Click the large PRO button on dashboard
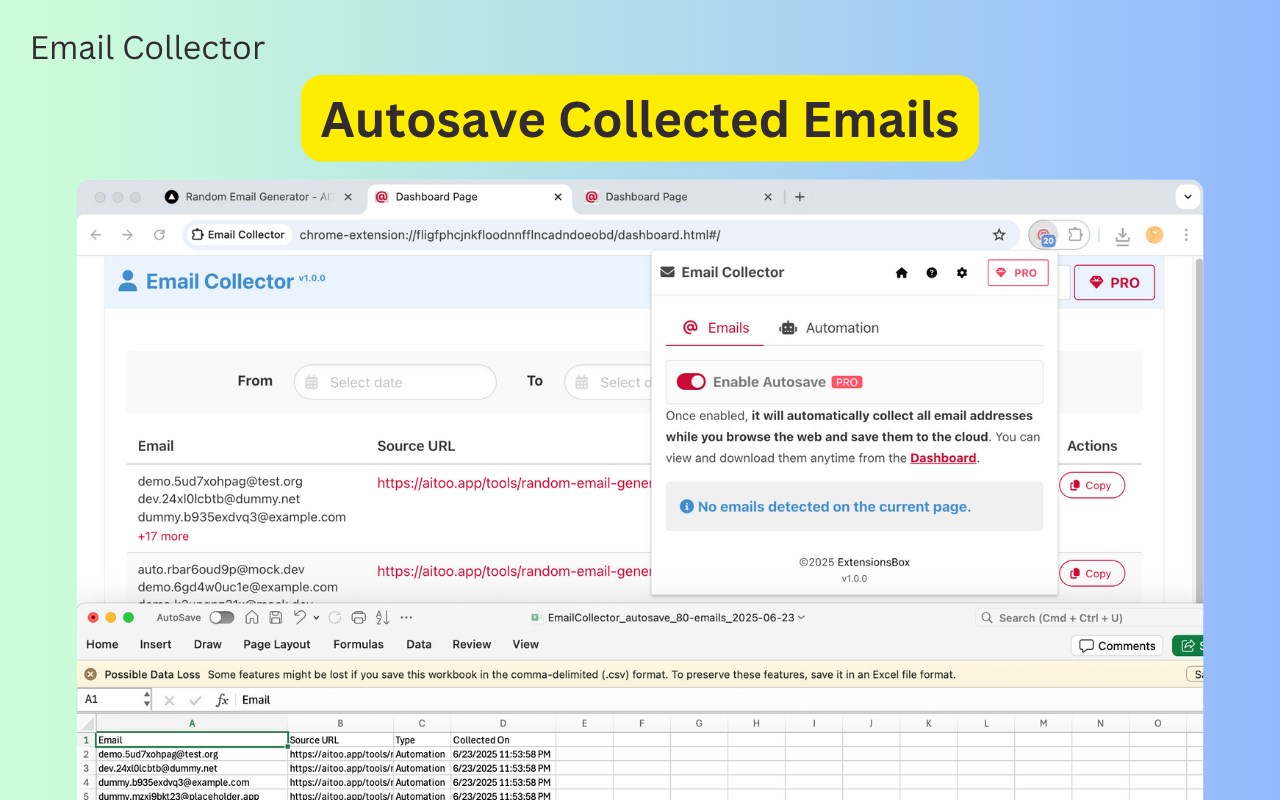This screenshot has width=1280, height=800. (1114, 283)
